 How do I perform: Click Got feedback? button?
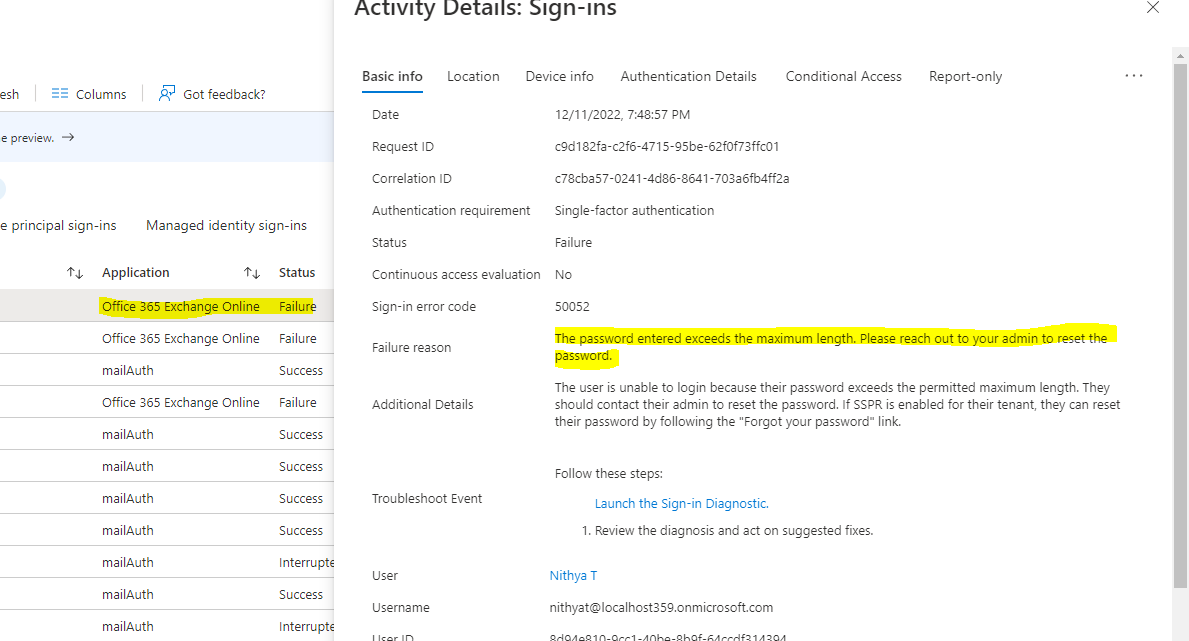212,94
